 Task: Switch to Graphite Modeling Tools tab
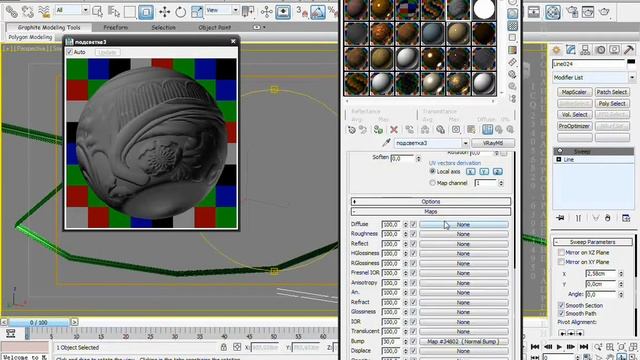49,27
